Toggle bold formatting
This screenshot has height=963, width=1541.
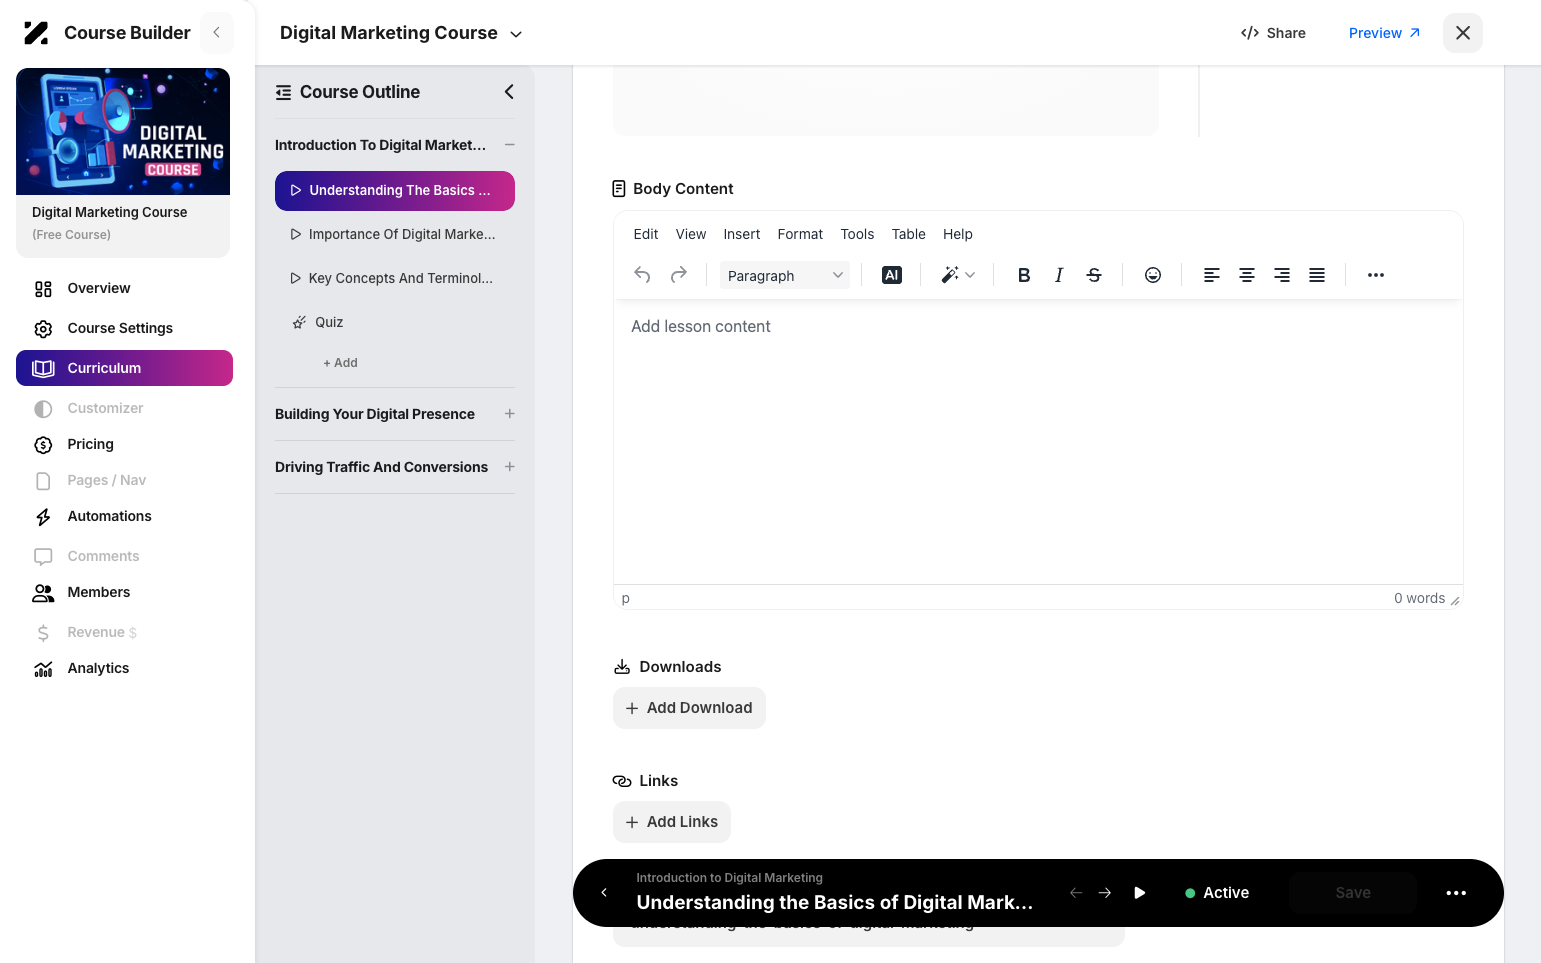[1024, 275]
